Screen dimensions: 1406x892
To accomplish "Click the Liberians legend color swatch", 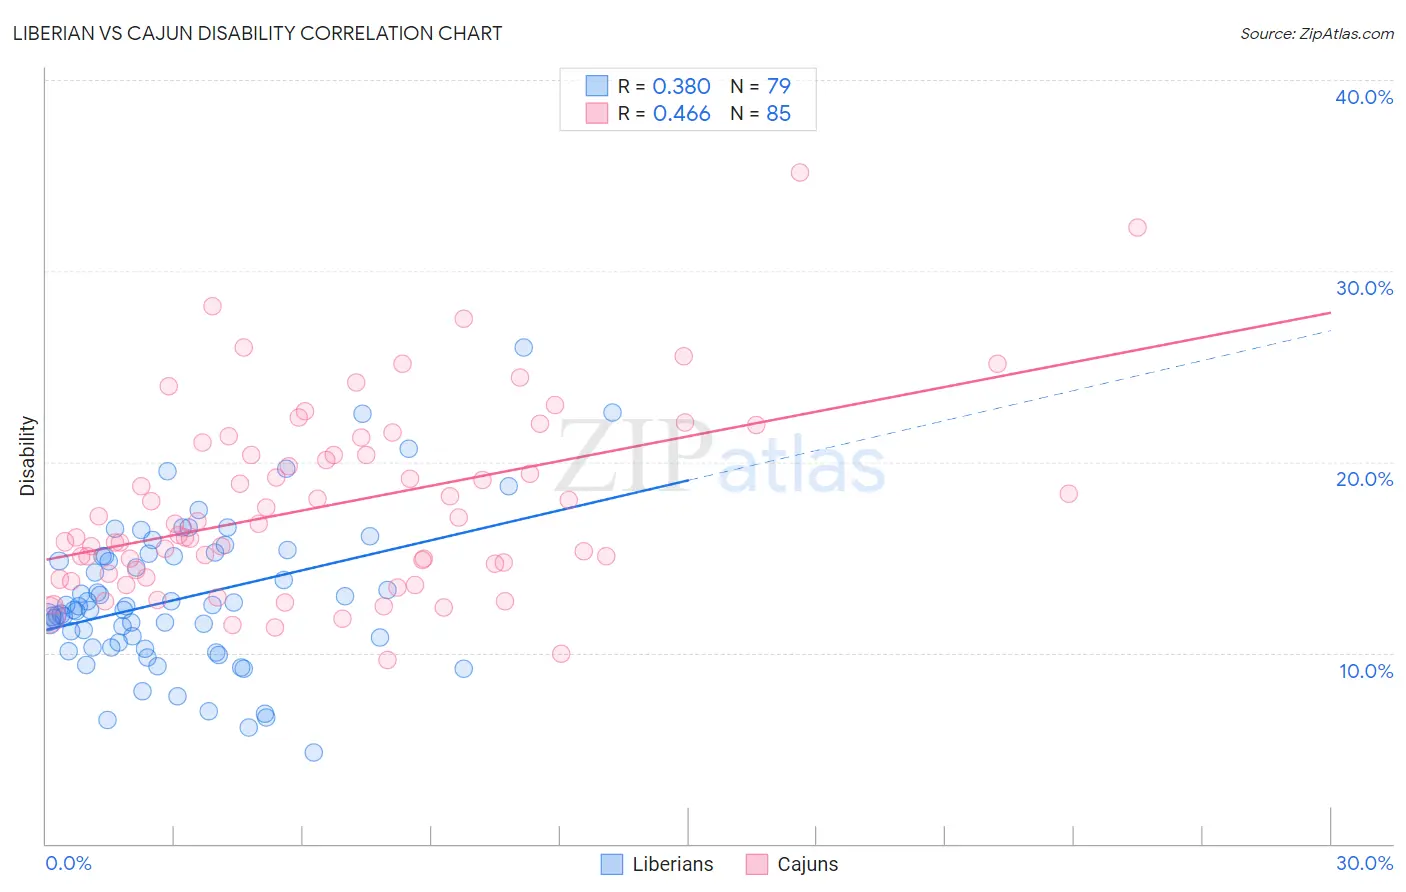I will [x=611, y=864].
